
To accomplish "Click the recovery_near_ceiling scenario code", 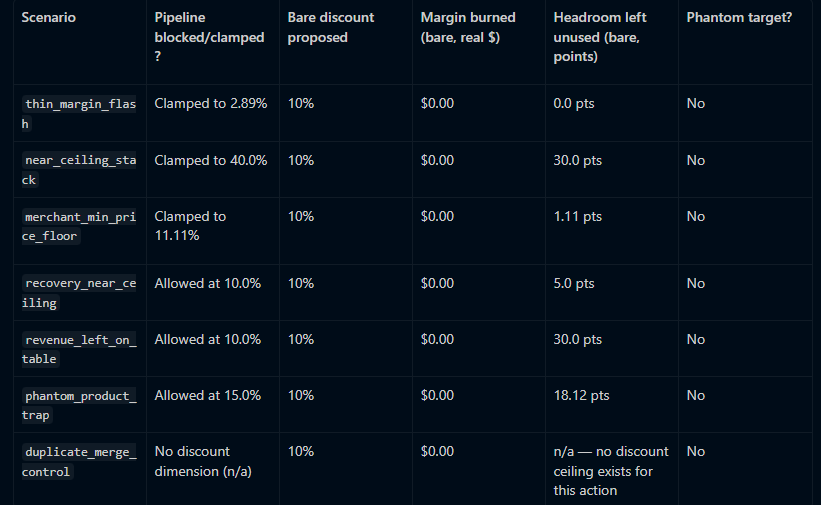I will click(x=79, y=293).
